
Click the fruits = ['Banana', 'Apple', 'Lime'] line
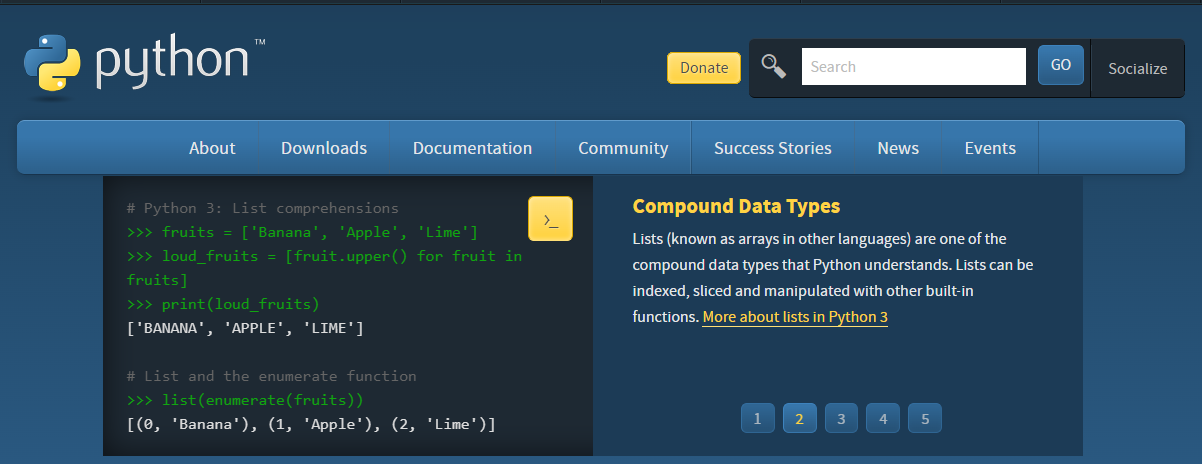[x=303, y=232]
